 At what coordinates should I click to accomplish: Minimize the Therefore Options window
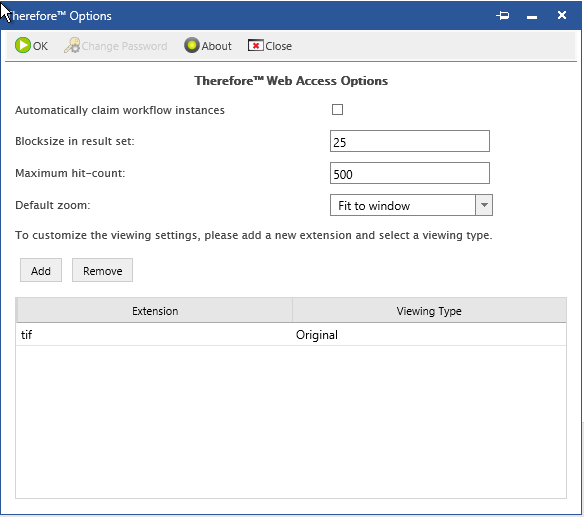coord(532,17)
